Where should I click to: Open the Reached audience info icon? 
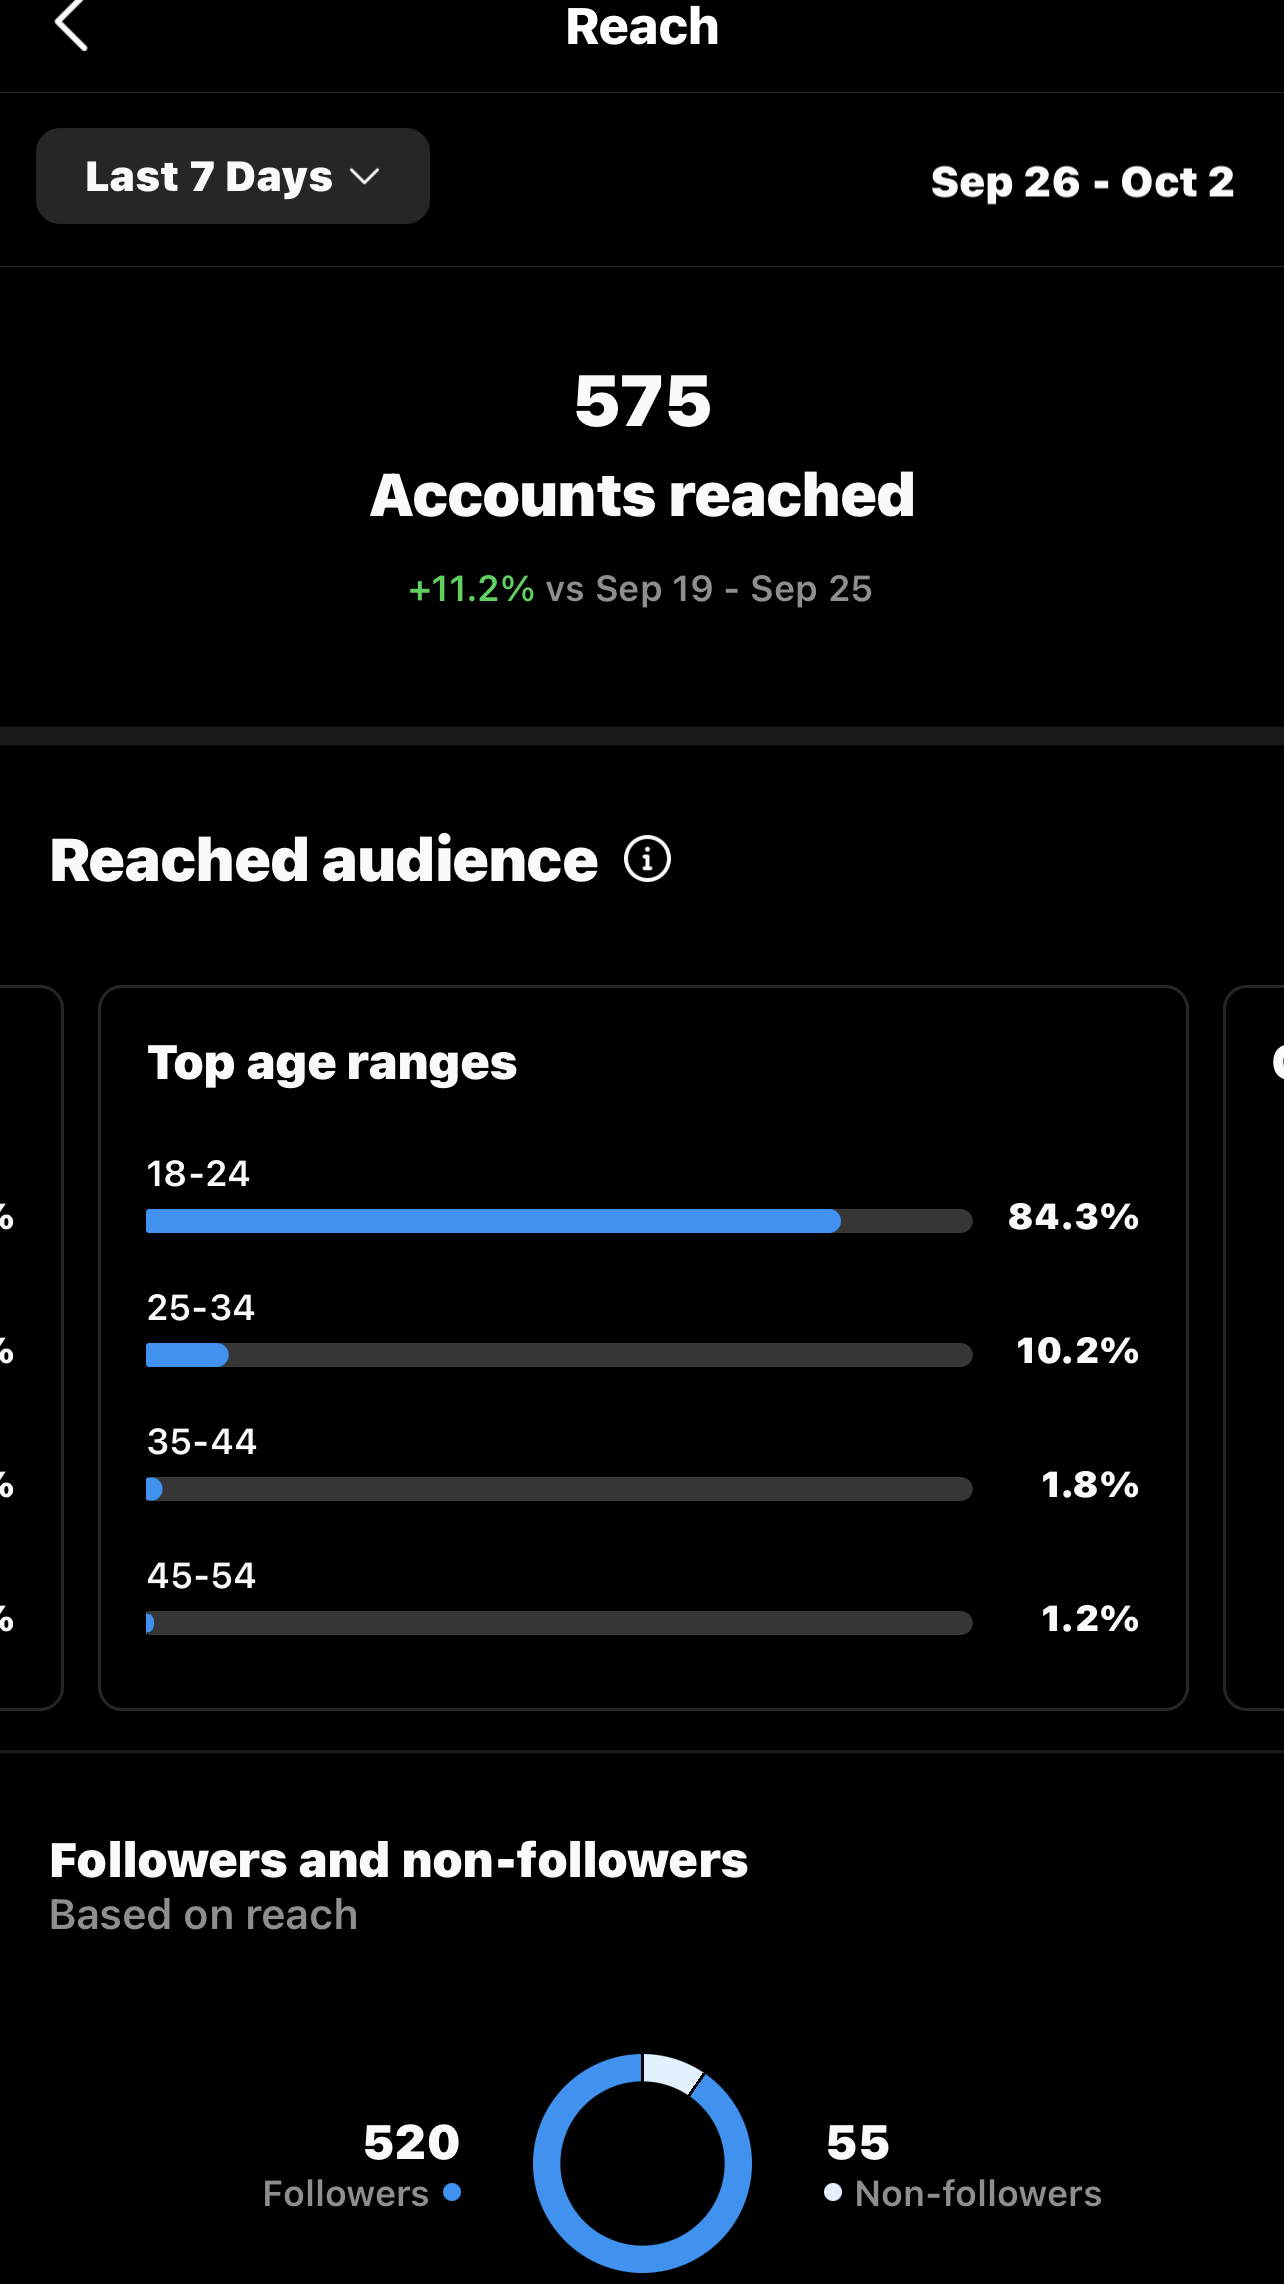647,859
